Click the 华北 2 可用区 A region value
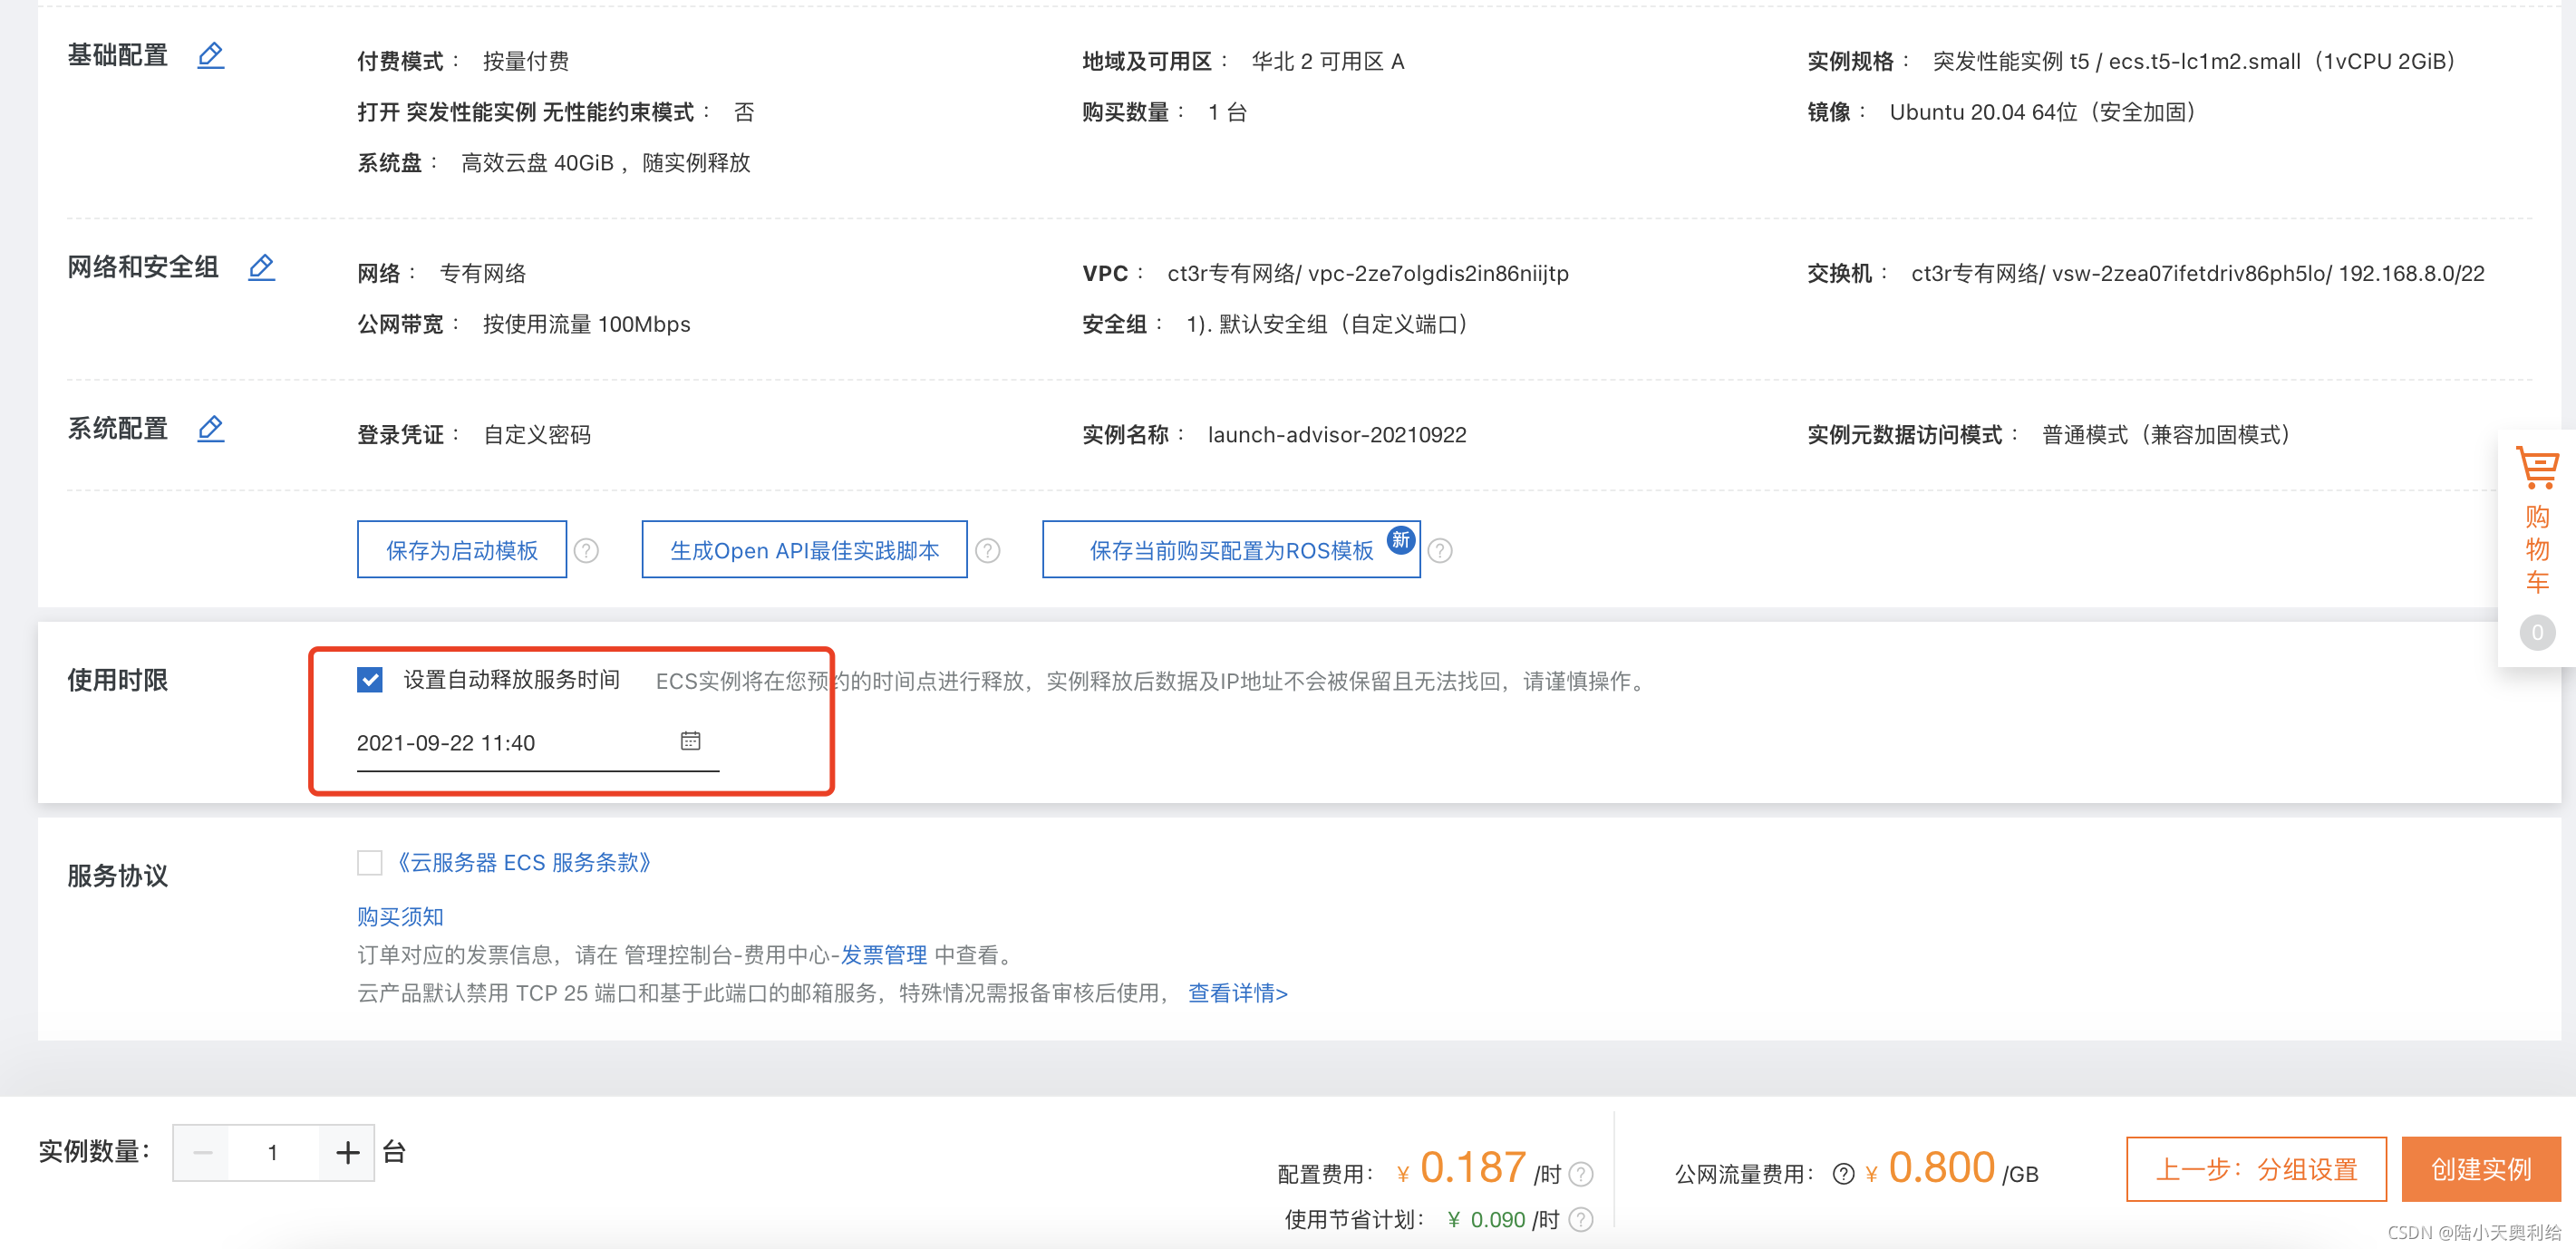The width and height of the screenshot is (2576, 1249). coord(1328,61)
